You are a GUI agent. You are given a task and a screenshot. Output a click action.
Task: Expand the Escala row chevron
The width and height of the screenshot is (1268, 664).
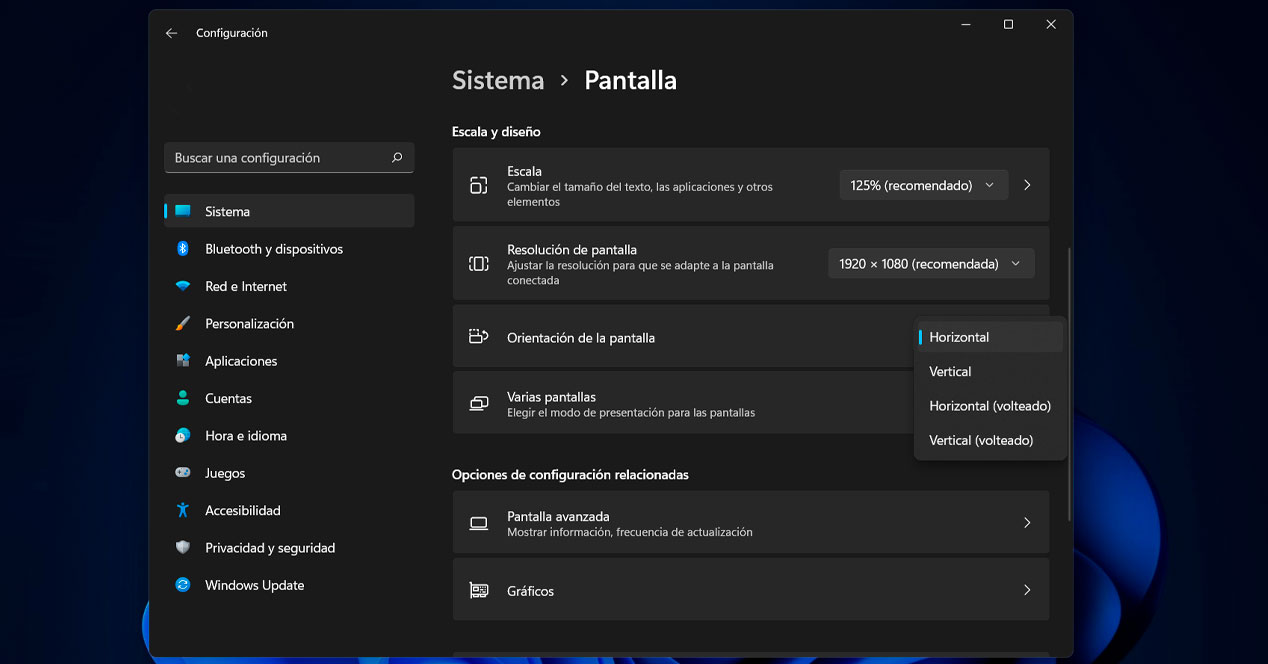(1027, 184)
